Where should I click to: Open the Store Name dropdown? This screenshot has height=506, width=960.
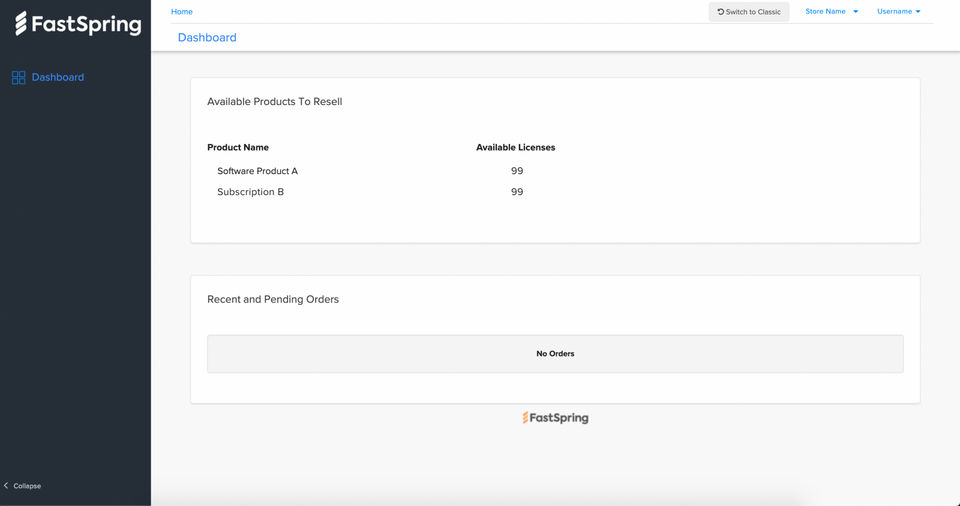pyautogui.click(x=831, y=12)
